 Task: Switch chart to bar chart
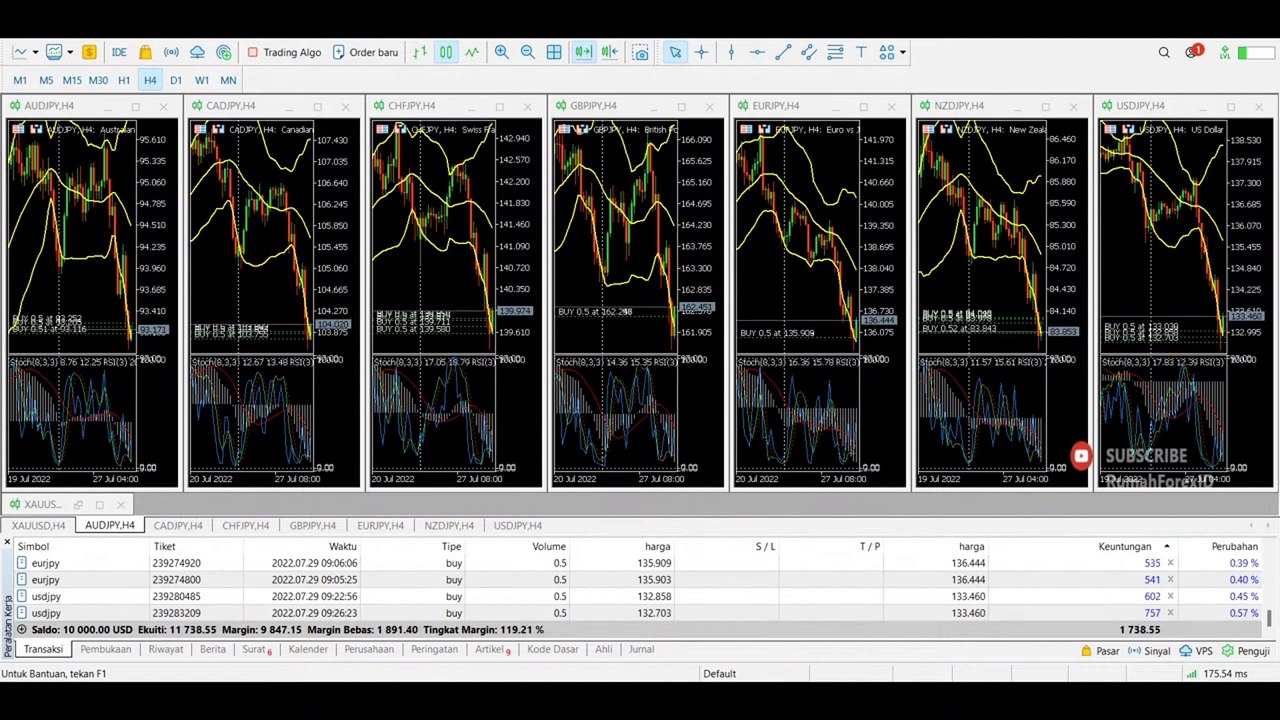[420, 52]
